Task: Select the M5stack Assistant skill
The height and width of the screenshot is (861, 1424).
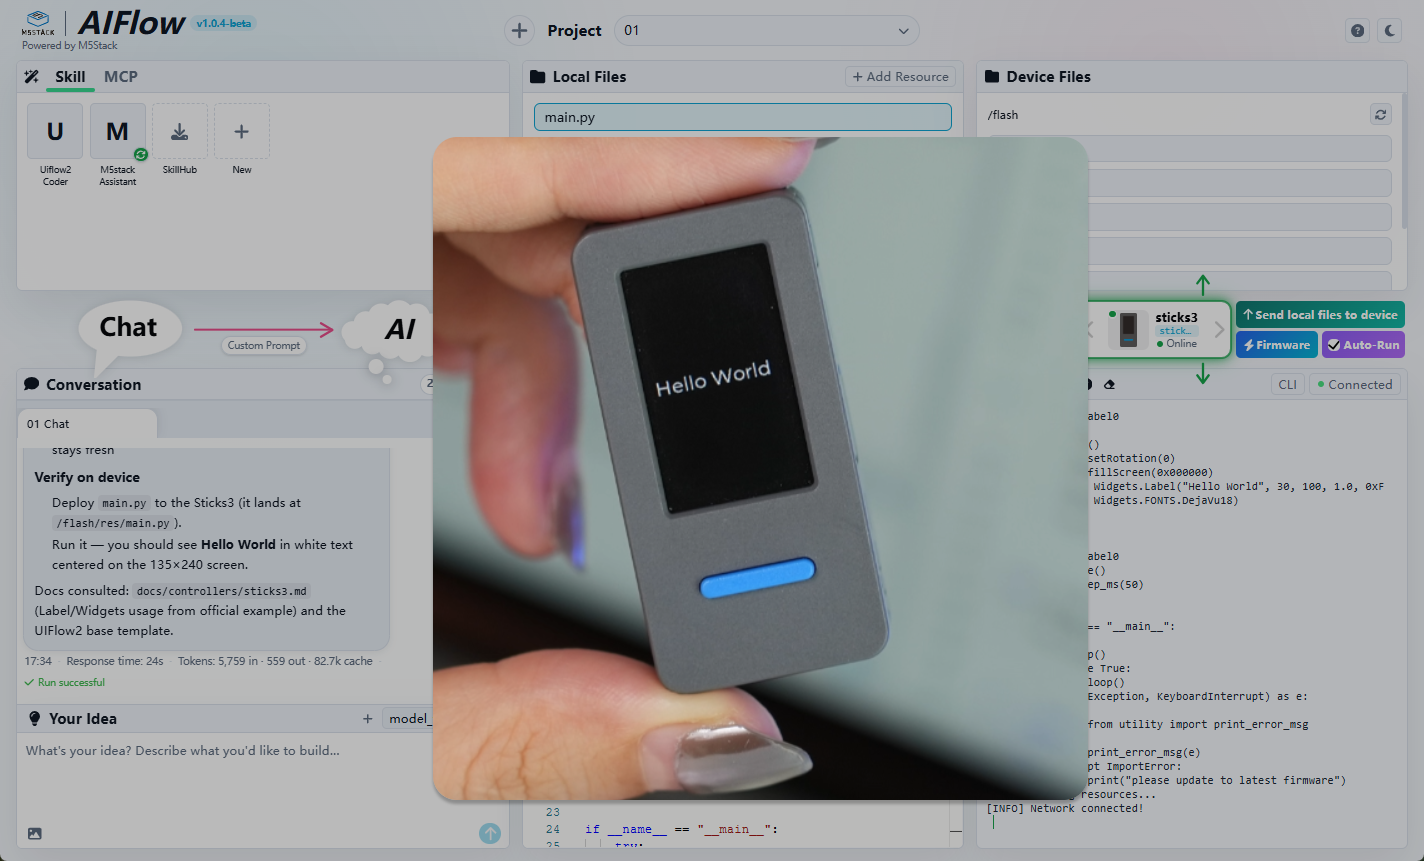Action: (118, 131)
